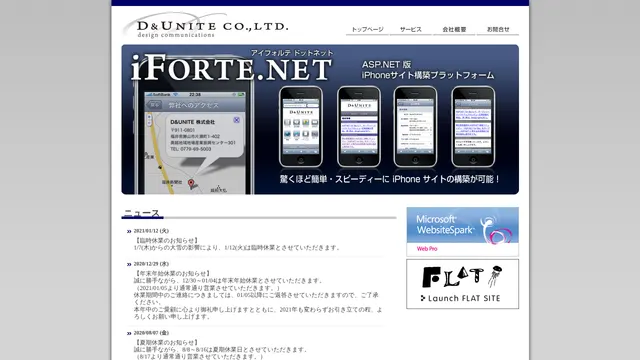Click the second small iPhone image in the banner
Image resolution: width=640 pixels, height=360 pixels.
pyautogui.click(x=359, y=127)
